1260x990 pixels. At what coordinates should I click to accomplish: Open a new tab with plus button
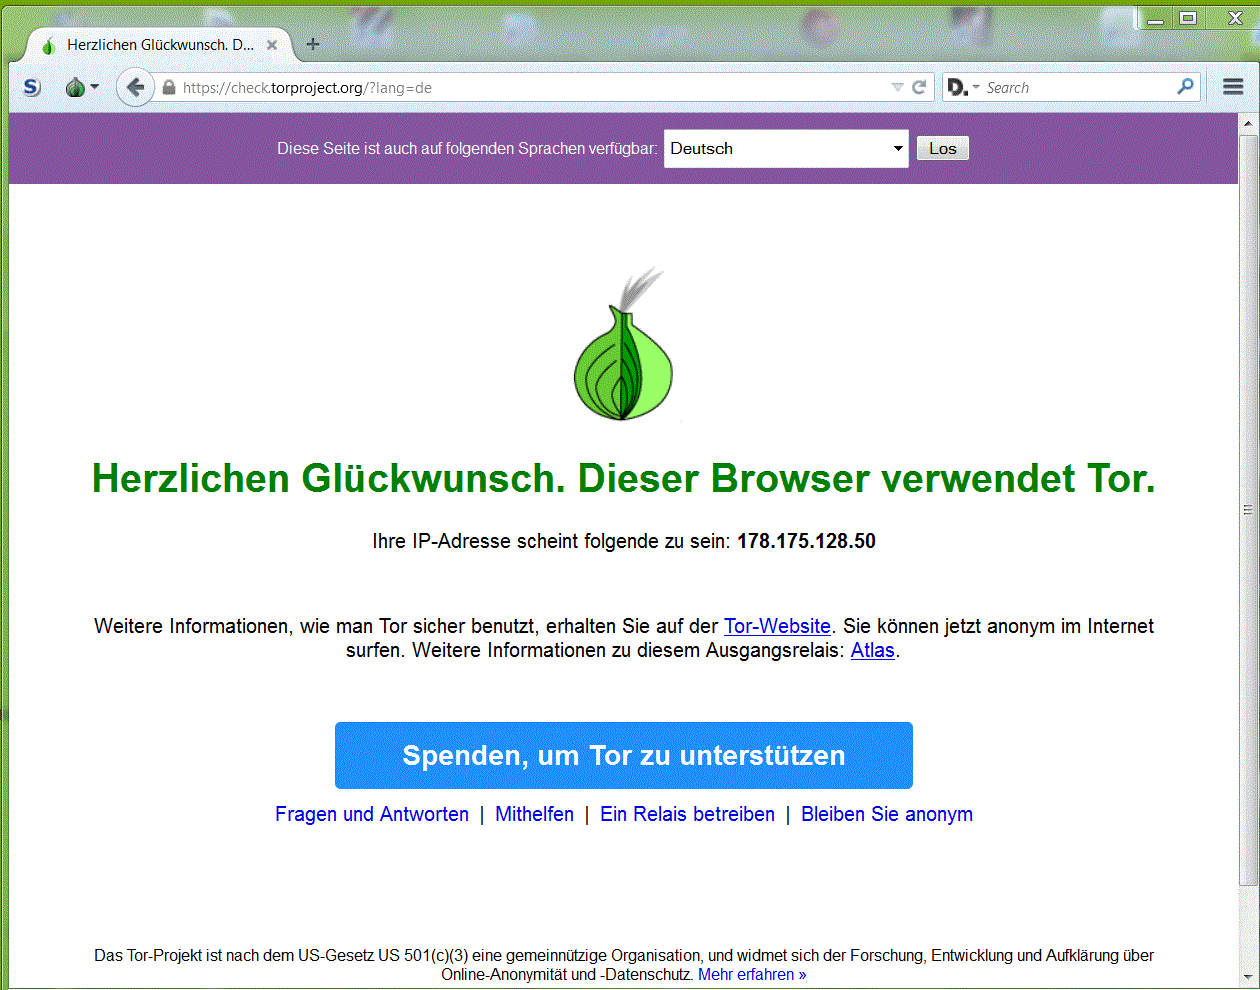313,44
